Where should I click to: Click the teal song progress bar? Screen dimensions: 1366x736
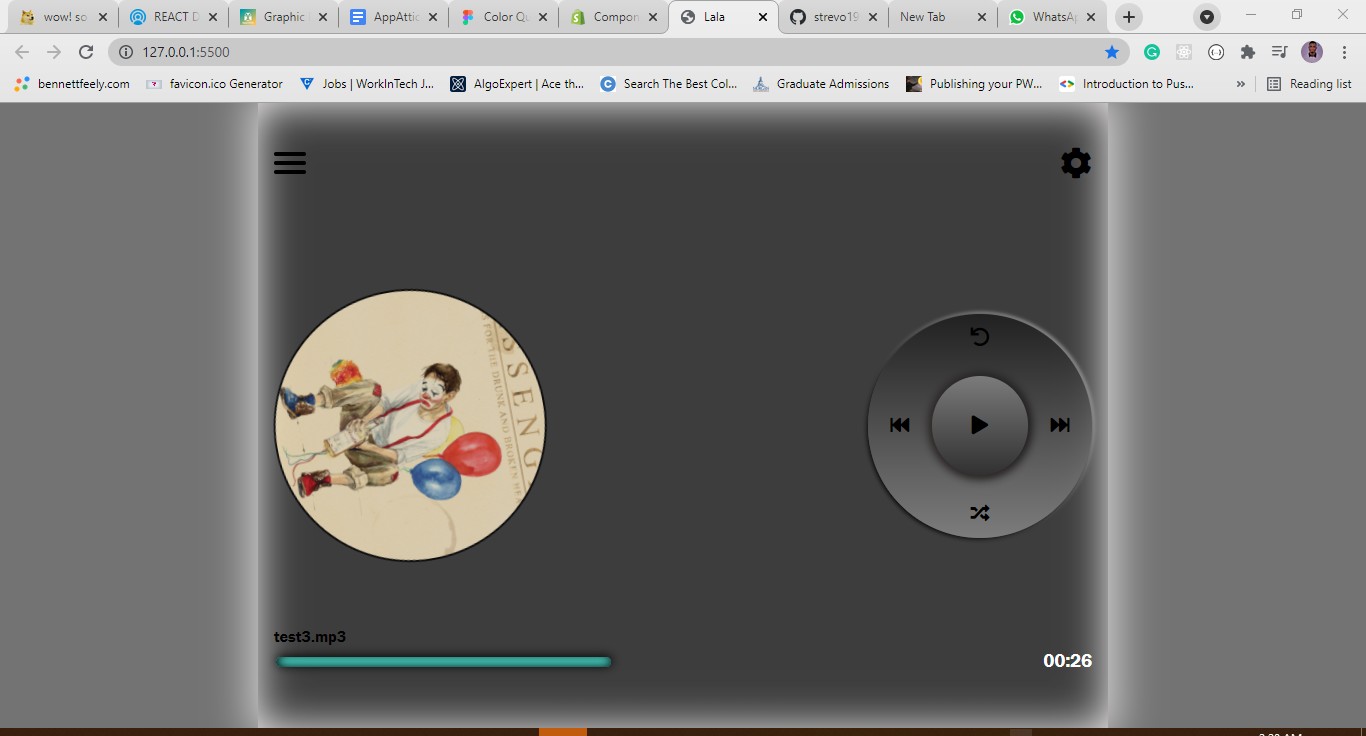(x=444, y=661)
